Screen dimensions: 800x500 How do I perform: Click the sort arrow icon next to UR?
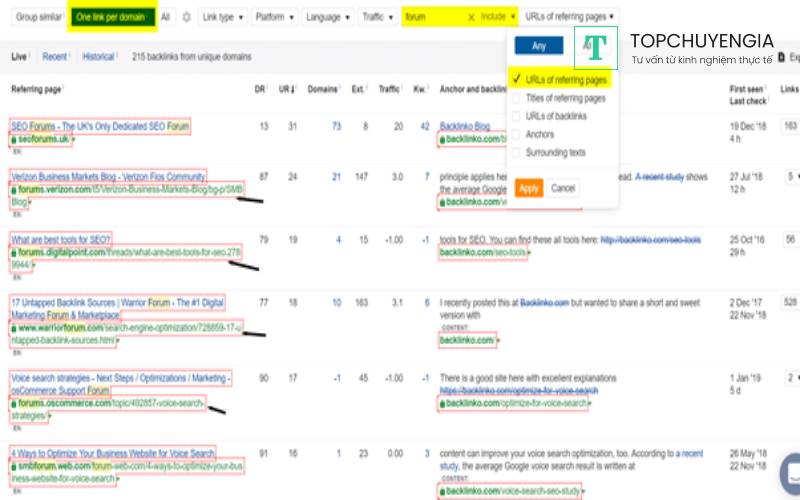[x=291, y=90]
